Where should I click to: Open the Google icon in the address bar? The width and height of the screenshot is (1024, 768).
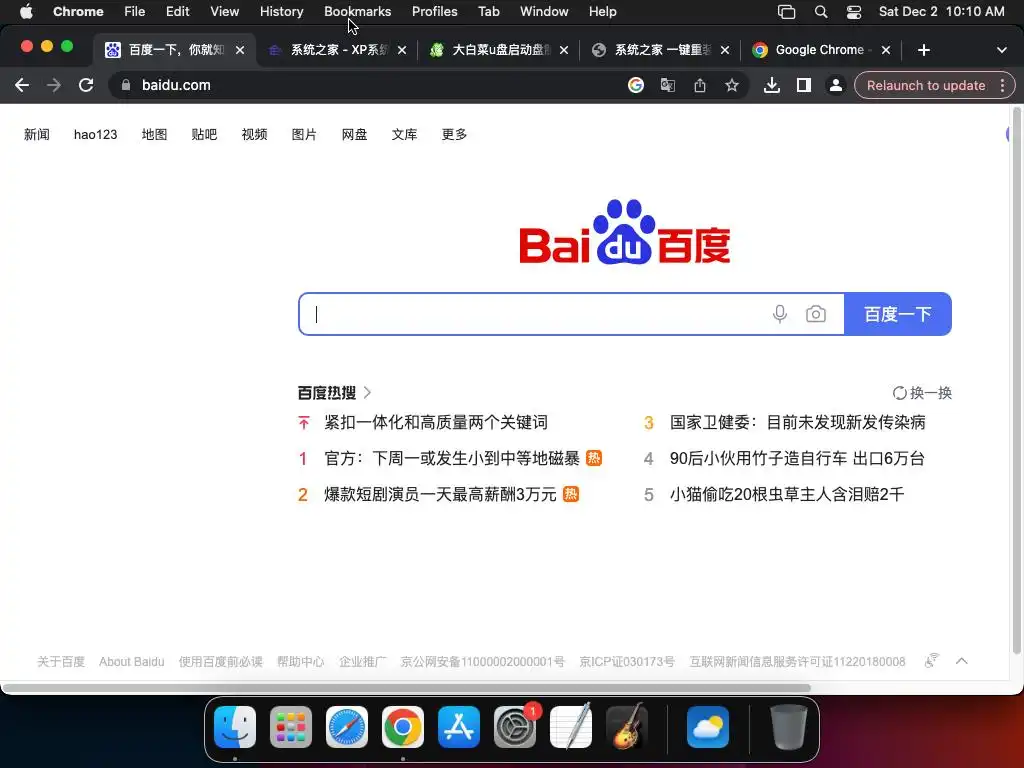(635, 85)
